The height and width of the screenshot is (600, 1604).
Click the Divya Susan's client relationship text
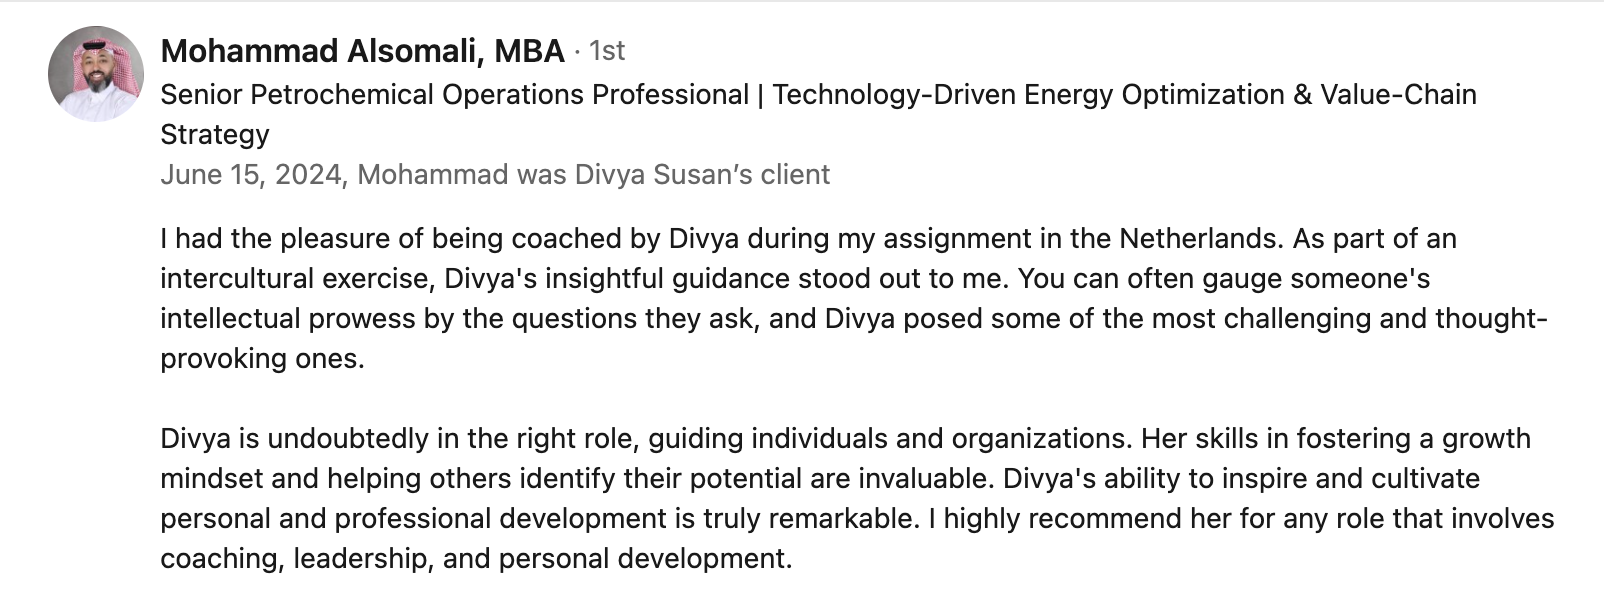(702, 175)
